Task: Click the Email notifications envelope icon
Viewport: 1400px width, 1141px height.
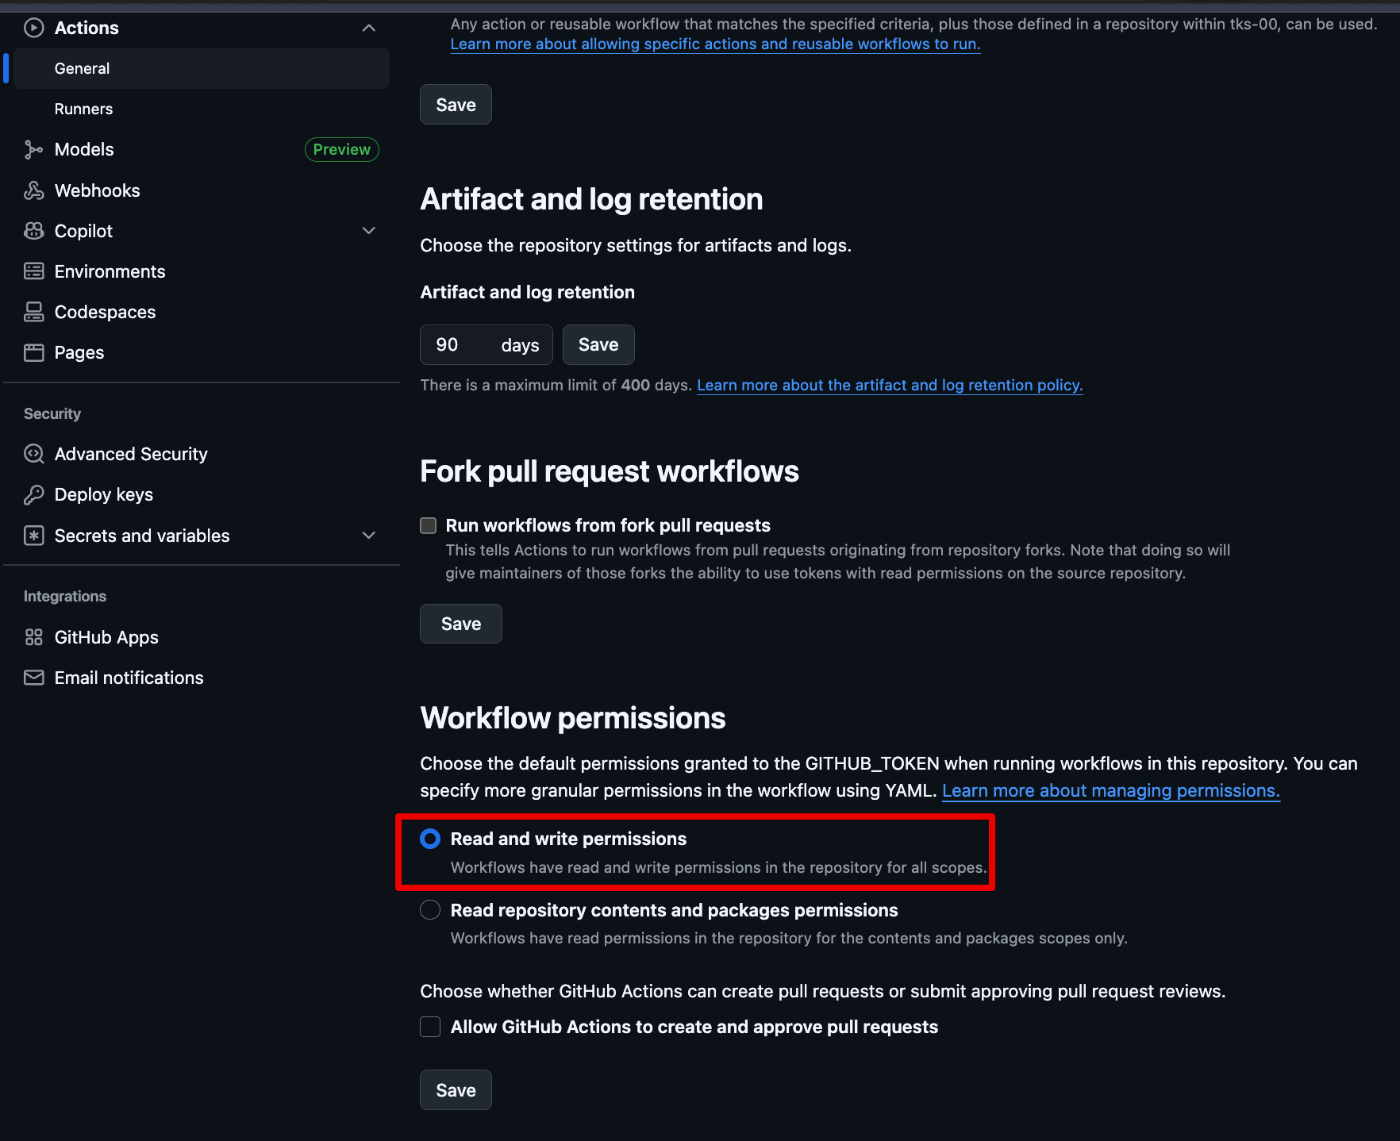Action: [x=34, y=678]
